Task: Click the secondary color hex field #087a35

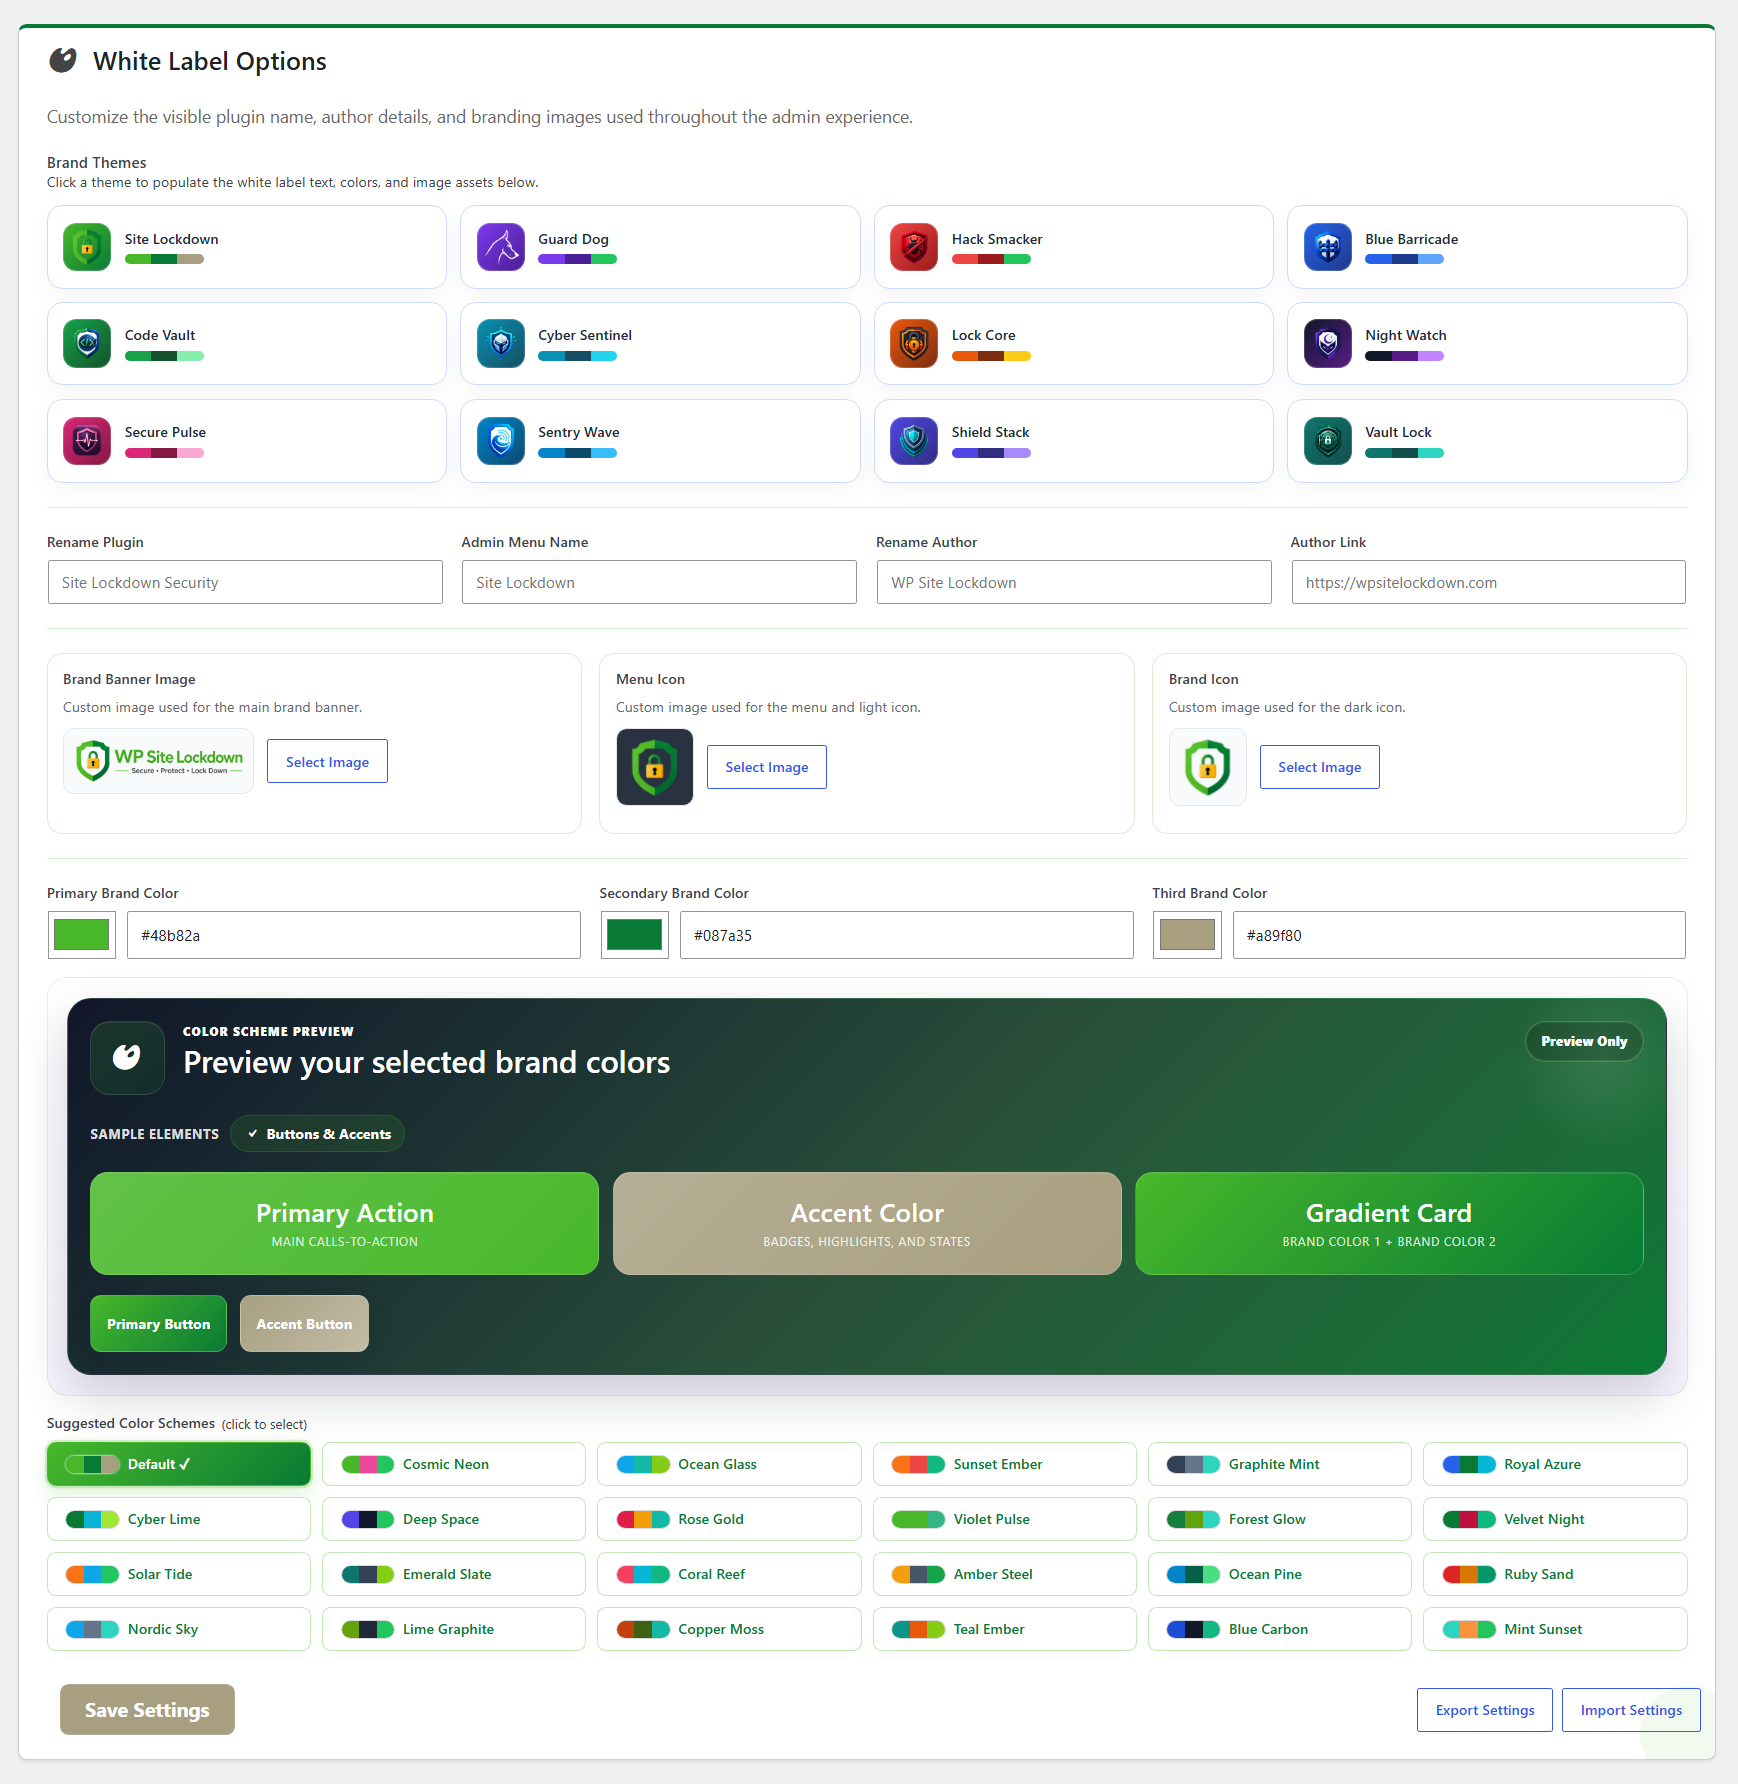Action: point(907,935)
